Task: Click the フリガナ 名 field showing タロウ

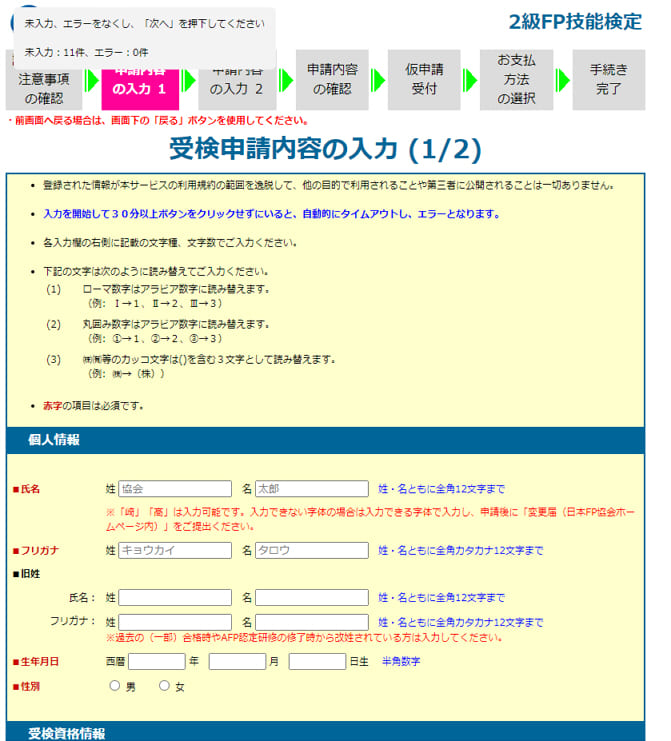Action: [311, 550]
